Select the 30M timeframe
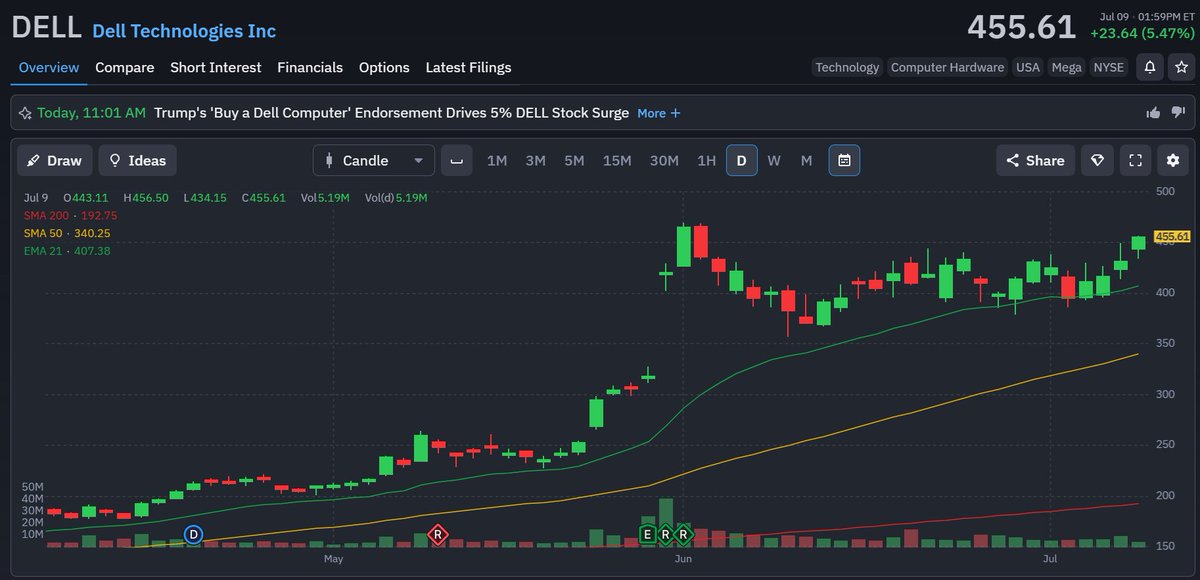The width and height of the screenshot is (1200, 580). [x=664, y=160]
